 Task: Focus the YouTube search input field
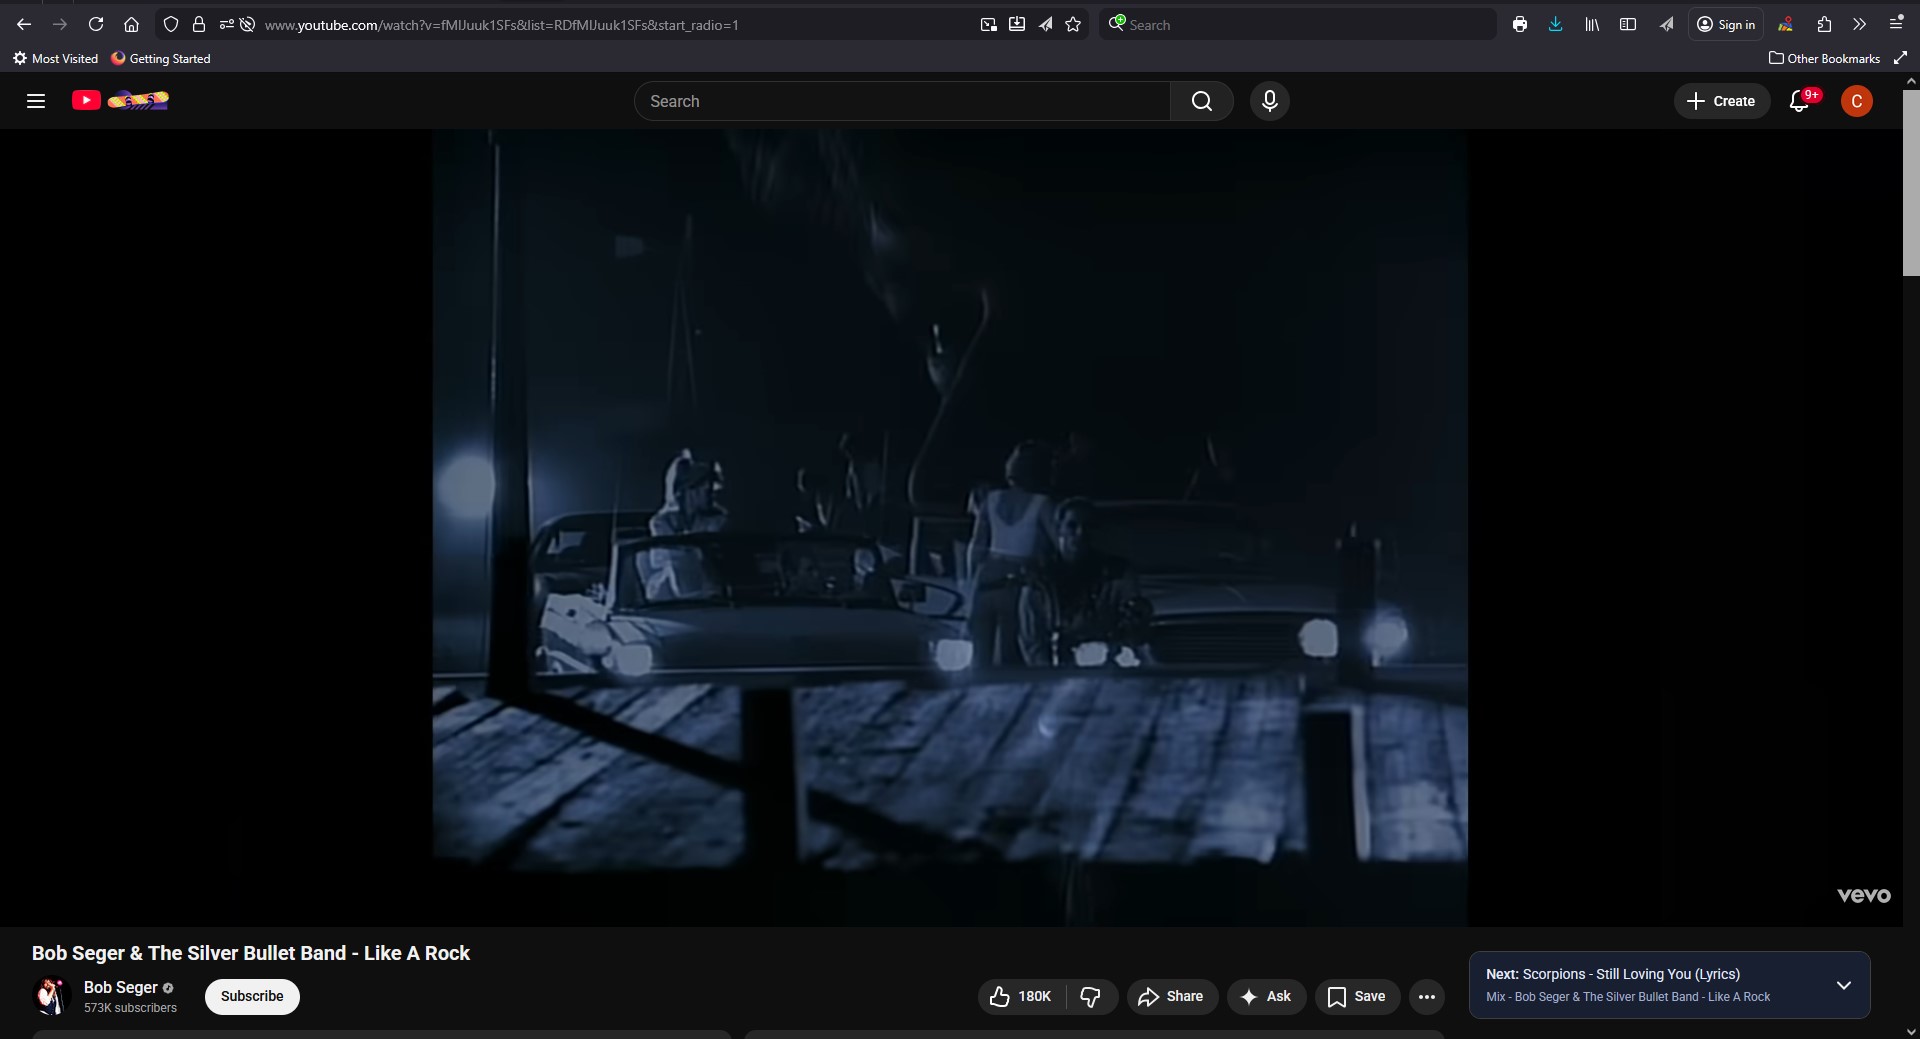click(900, 101)
